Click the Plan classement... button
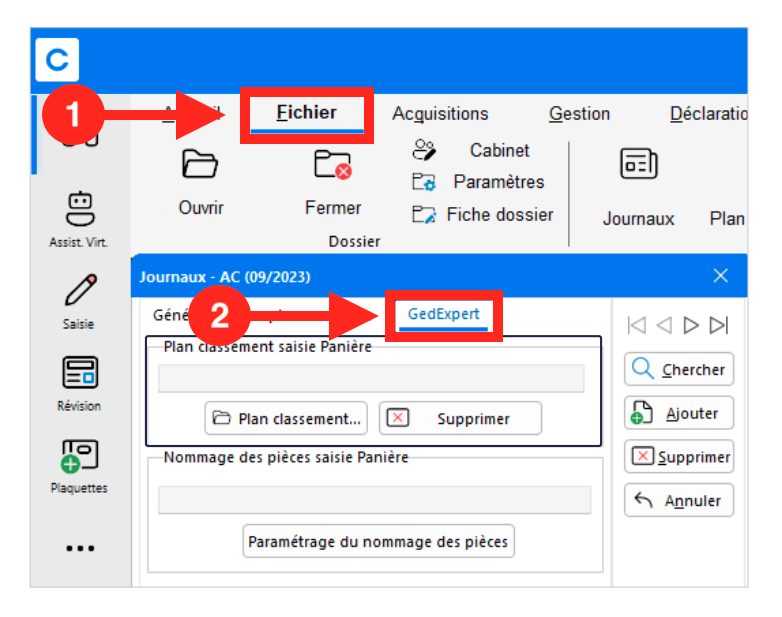The height and width of the screenshot is (617, 782). click(x=286, y=418)
